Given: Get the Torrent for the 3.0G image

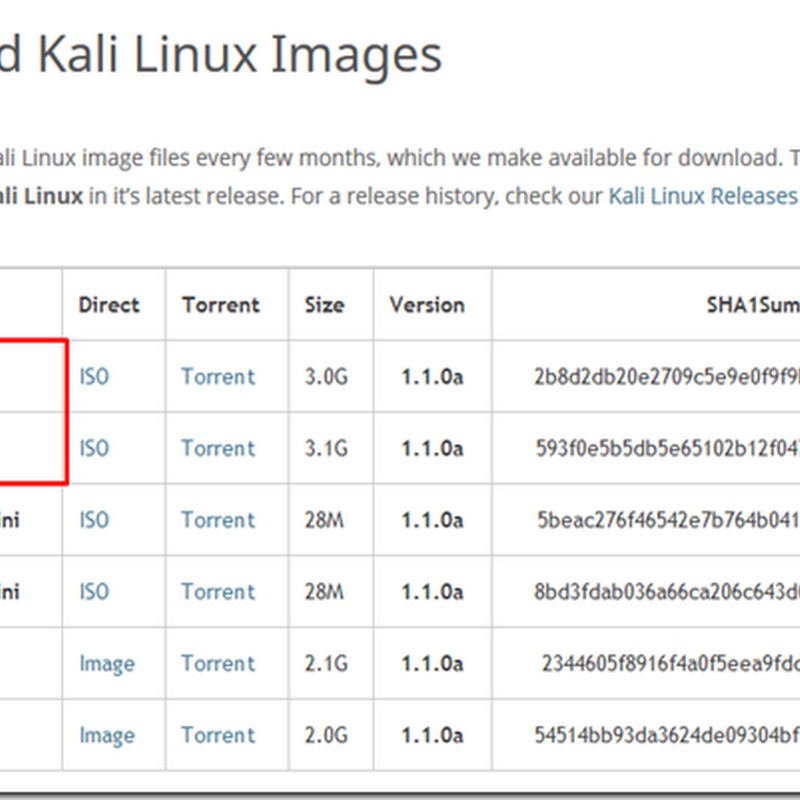Looking at the screenshot, I should click(218, 377).
